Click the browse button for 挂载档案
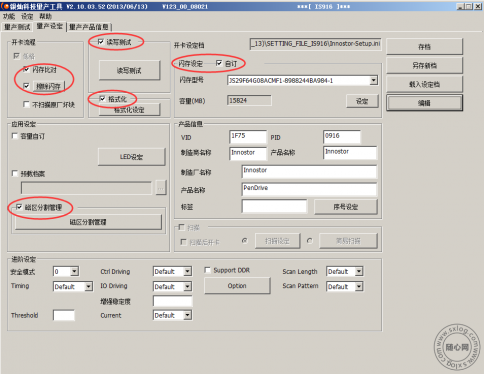The image size is (484, 374). tap(161, 188)
